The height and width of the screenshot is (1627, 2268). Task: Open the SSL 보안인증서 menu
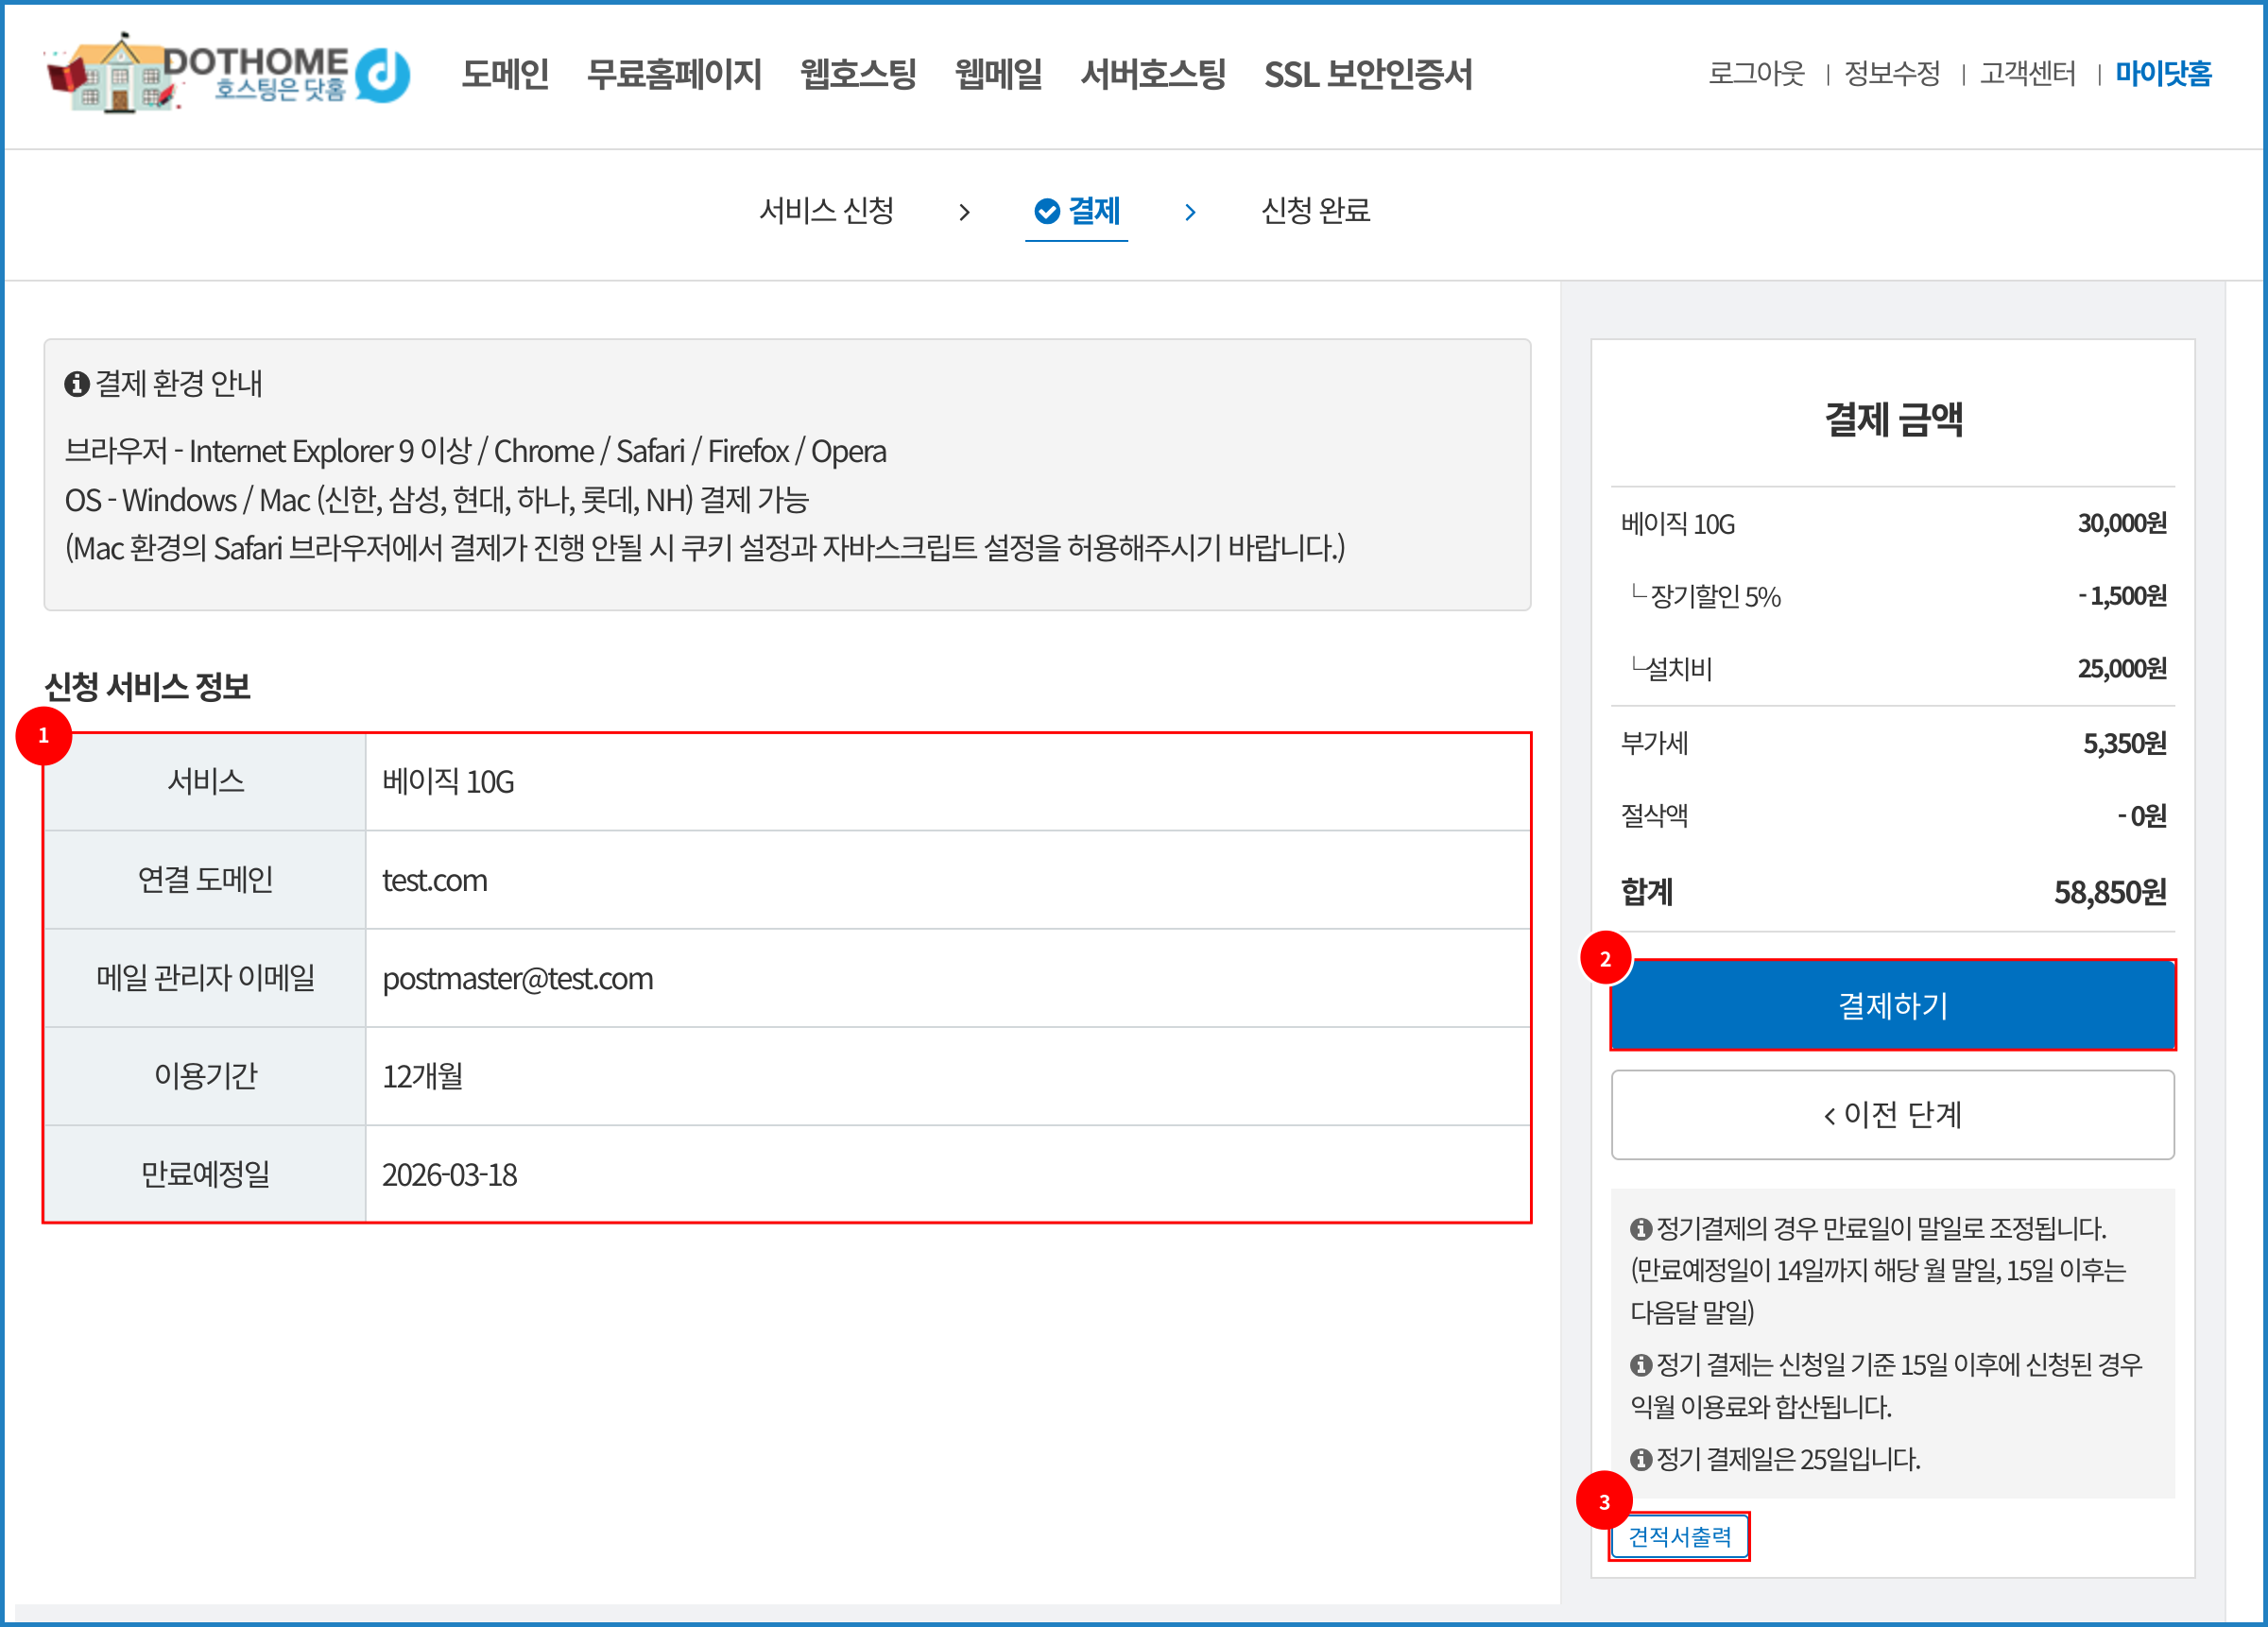[x=1368, y=74]
